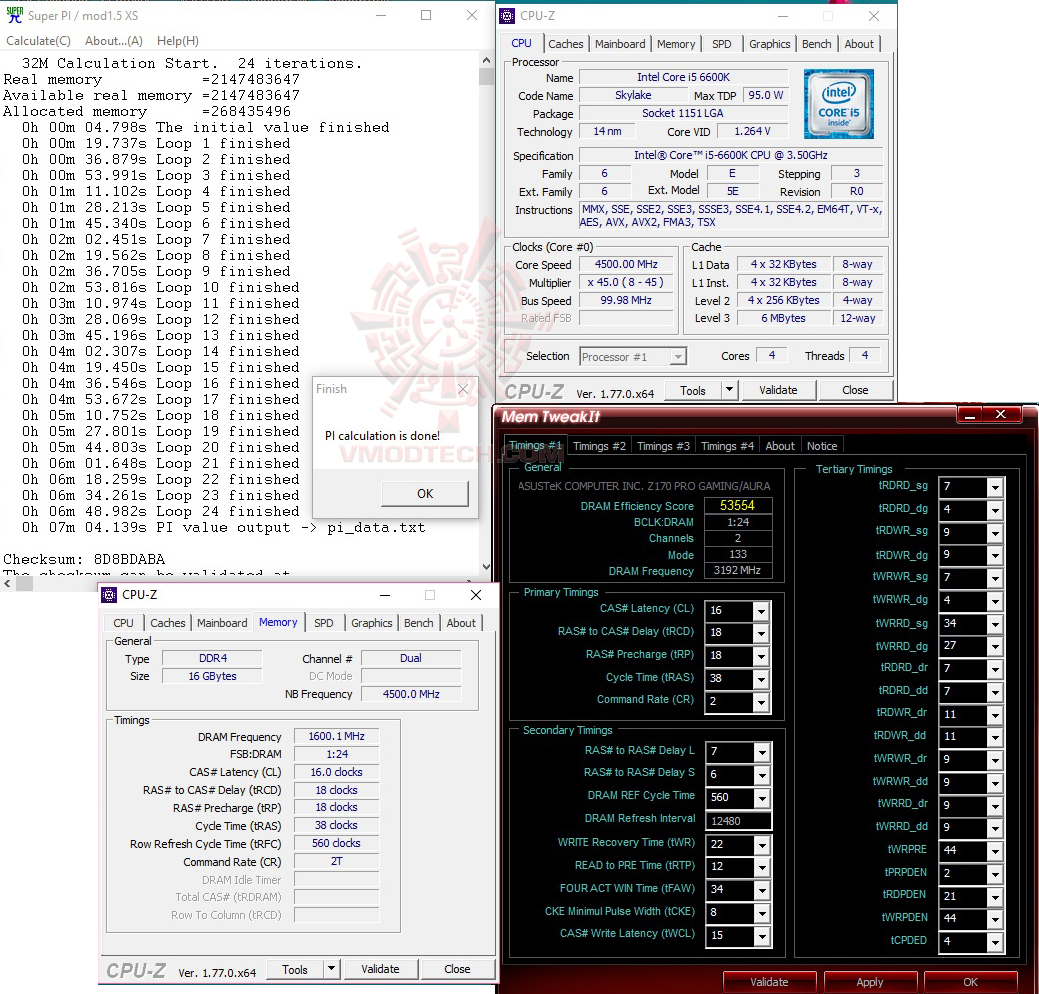1039x994 pixels.
Task: Click the Intel CORE i5 badge in CPU-Z
Action: [838, 105]
